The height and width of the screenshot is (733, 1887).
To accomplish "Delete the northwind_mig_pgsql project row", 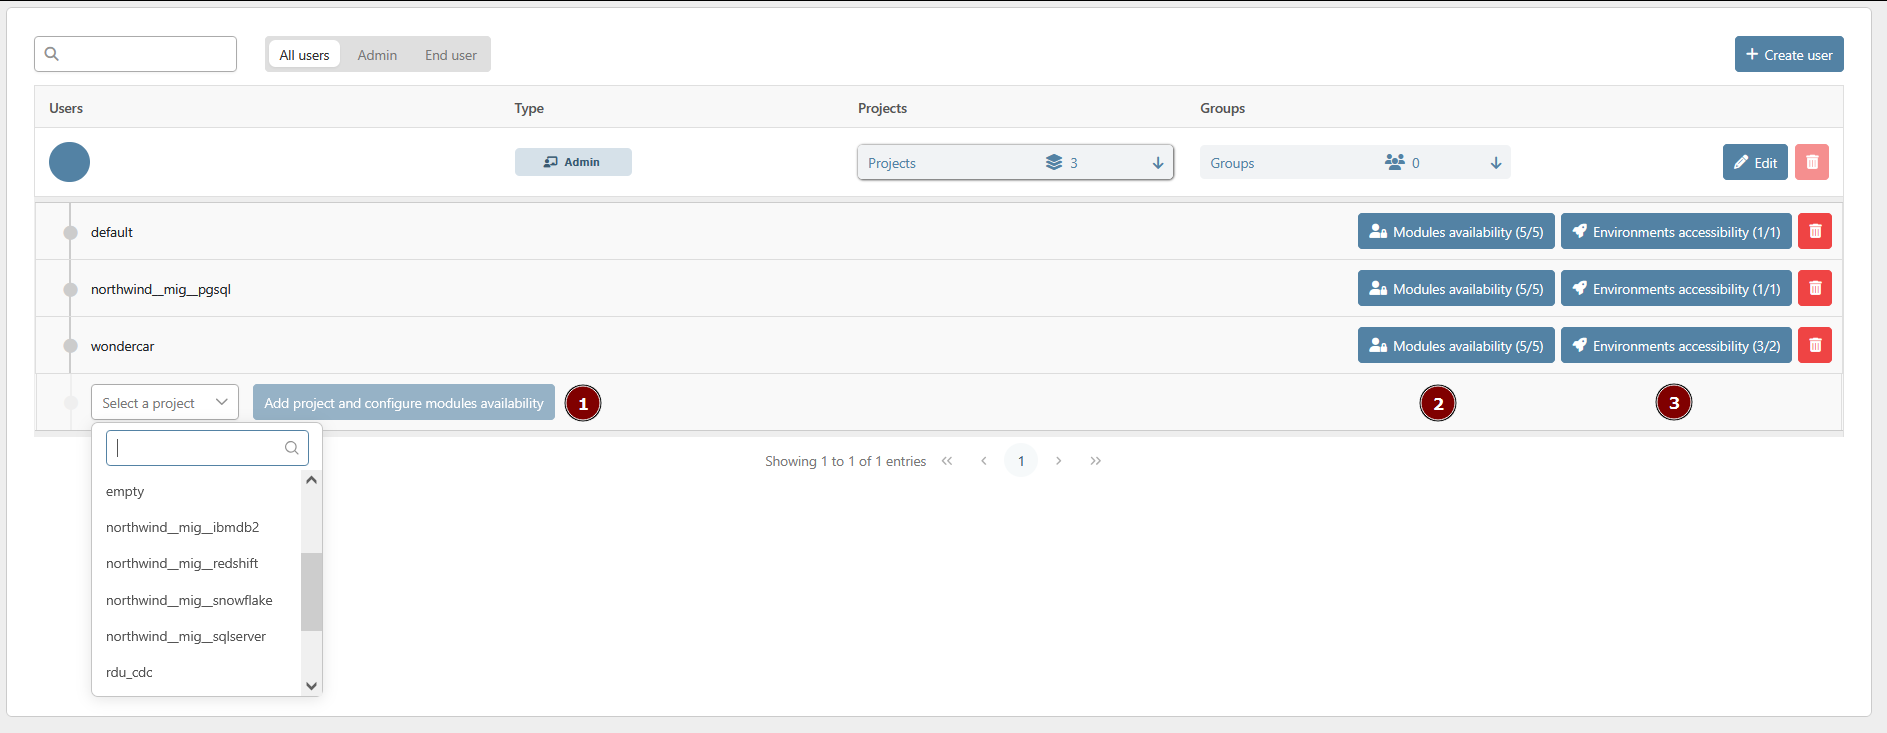I will 1814,289.
